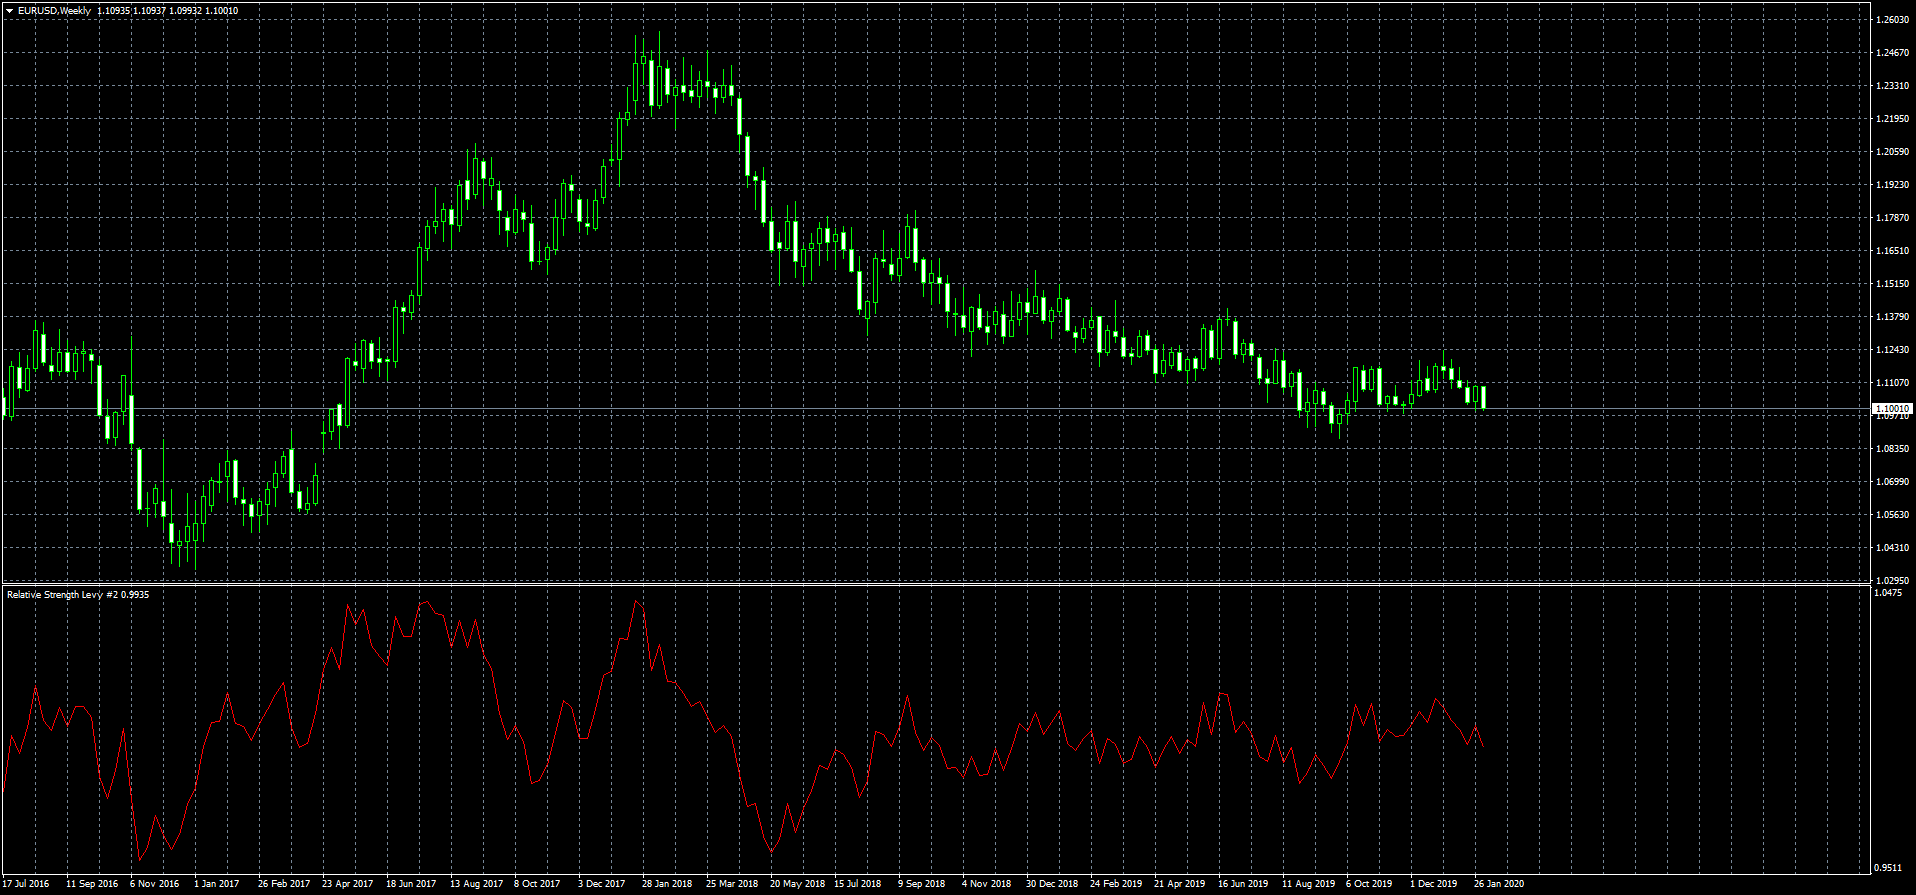Click the 6 Nov 2016 date label
Screen dimensions: 1916x895
click(155, 884)
